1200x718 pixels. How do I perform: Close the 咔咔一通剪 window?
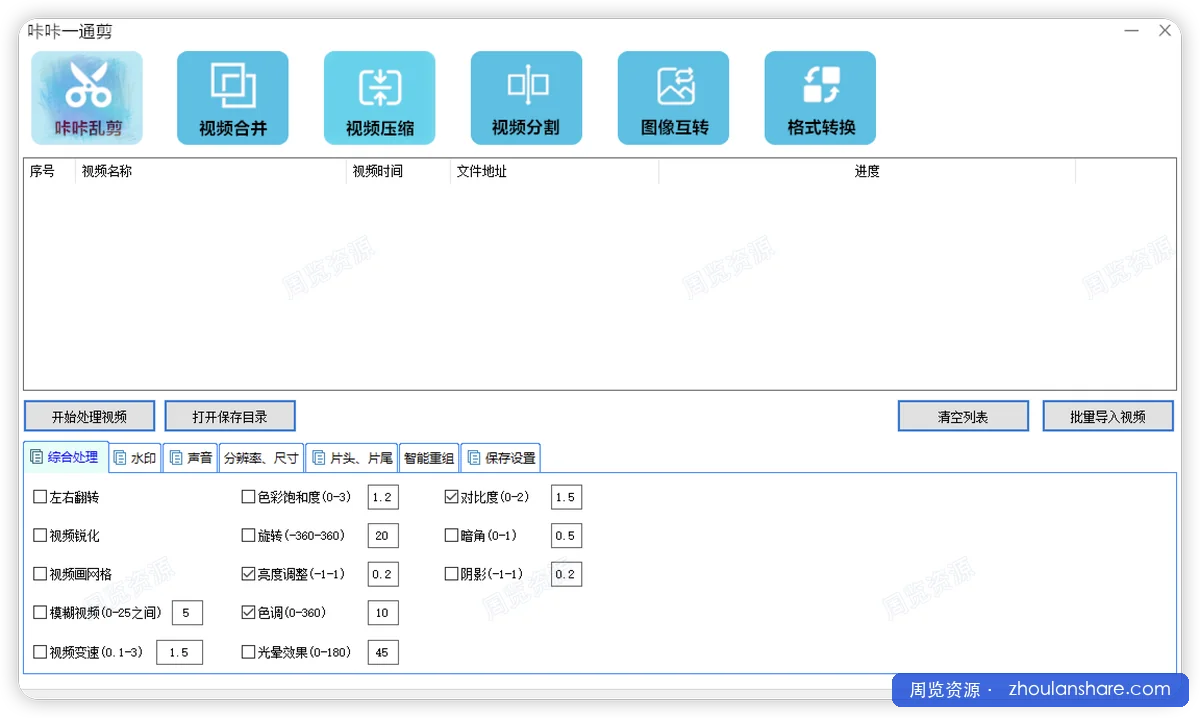[1165, 31]
